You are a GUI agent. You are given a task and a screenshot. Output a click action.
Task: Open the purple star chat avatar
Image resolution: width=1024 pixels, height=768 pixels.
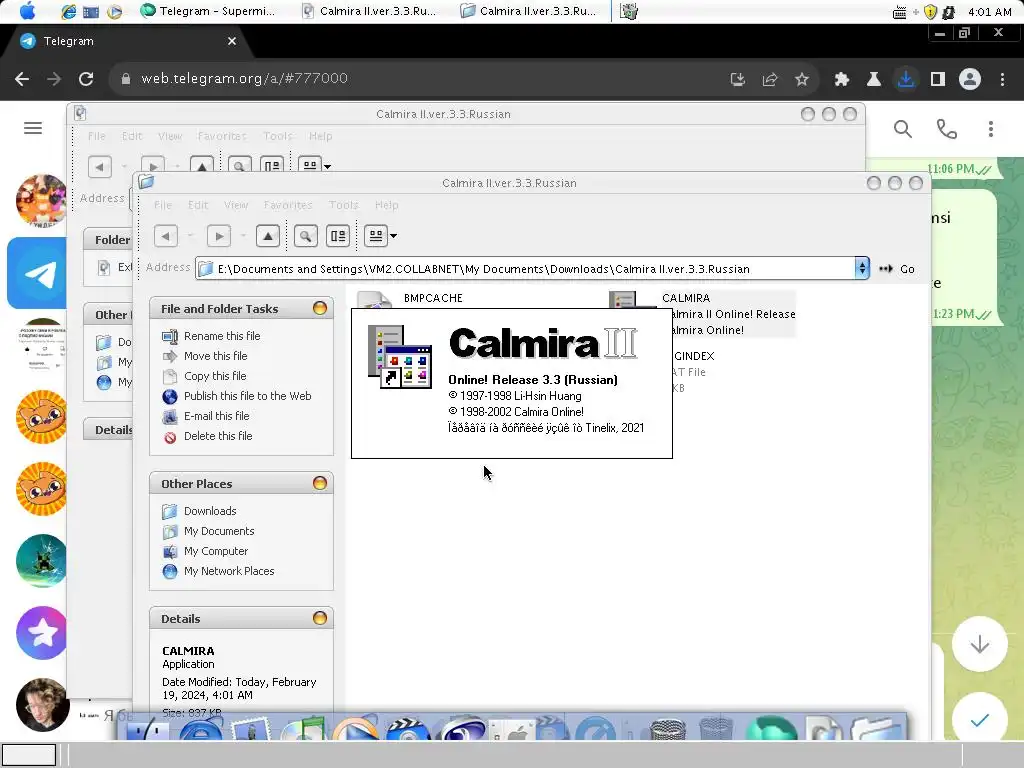[x=42, y=632]
